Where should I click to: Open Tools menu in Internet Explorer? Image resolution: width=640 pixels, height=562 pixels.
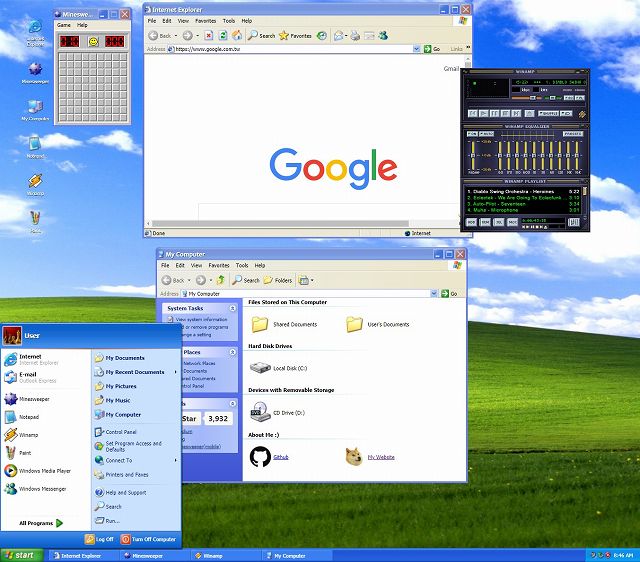click(229, 21)
